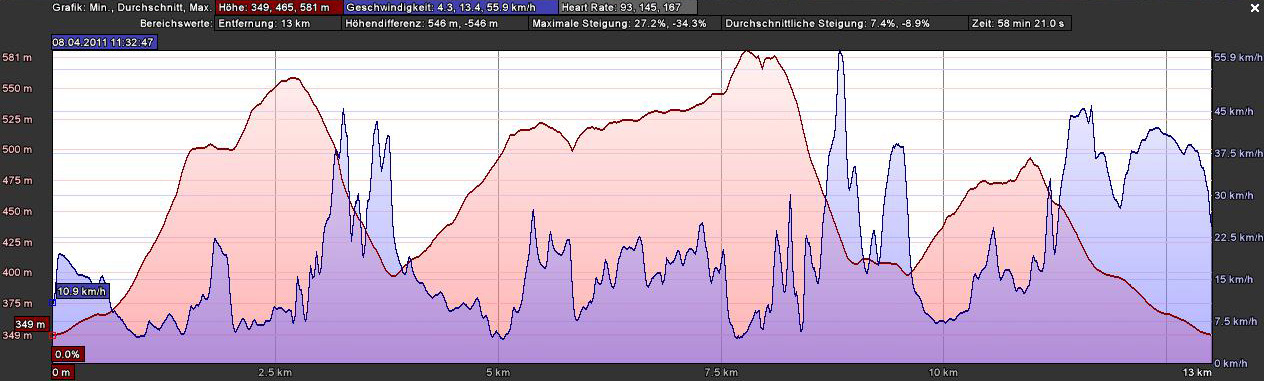Click the 37.5 km/h speed axis label
This screenshot has height=381, width=1264.
tap(1238, 154)
